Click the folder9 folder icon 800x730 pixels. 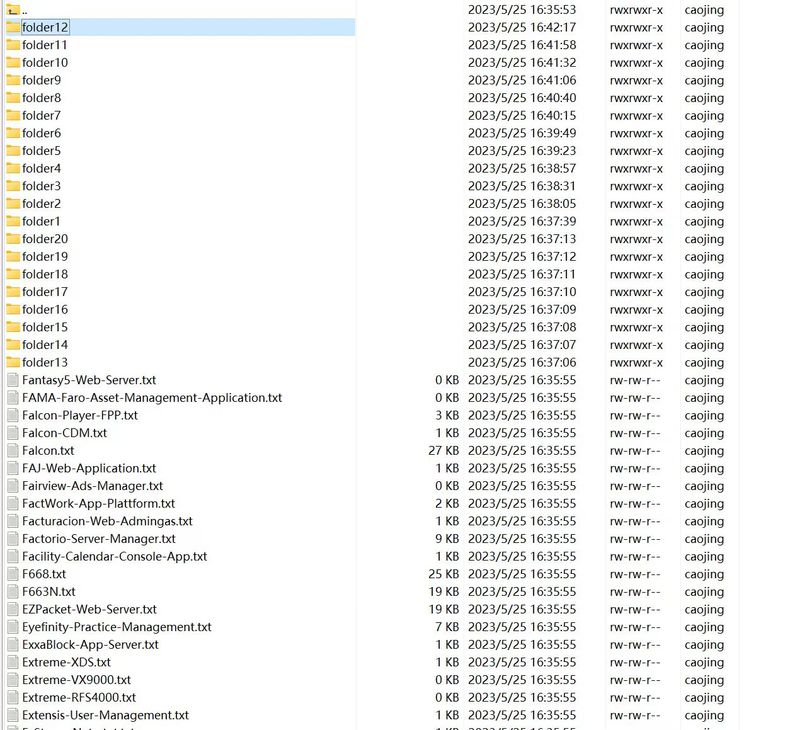[13, 80]
